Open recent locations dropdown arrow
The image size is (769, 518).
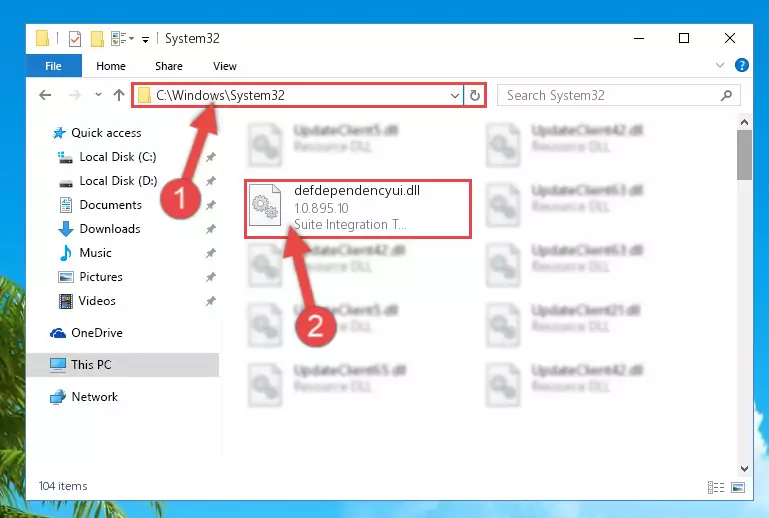(98, 95)
